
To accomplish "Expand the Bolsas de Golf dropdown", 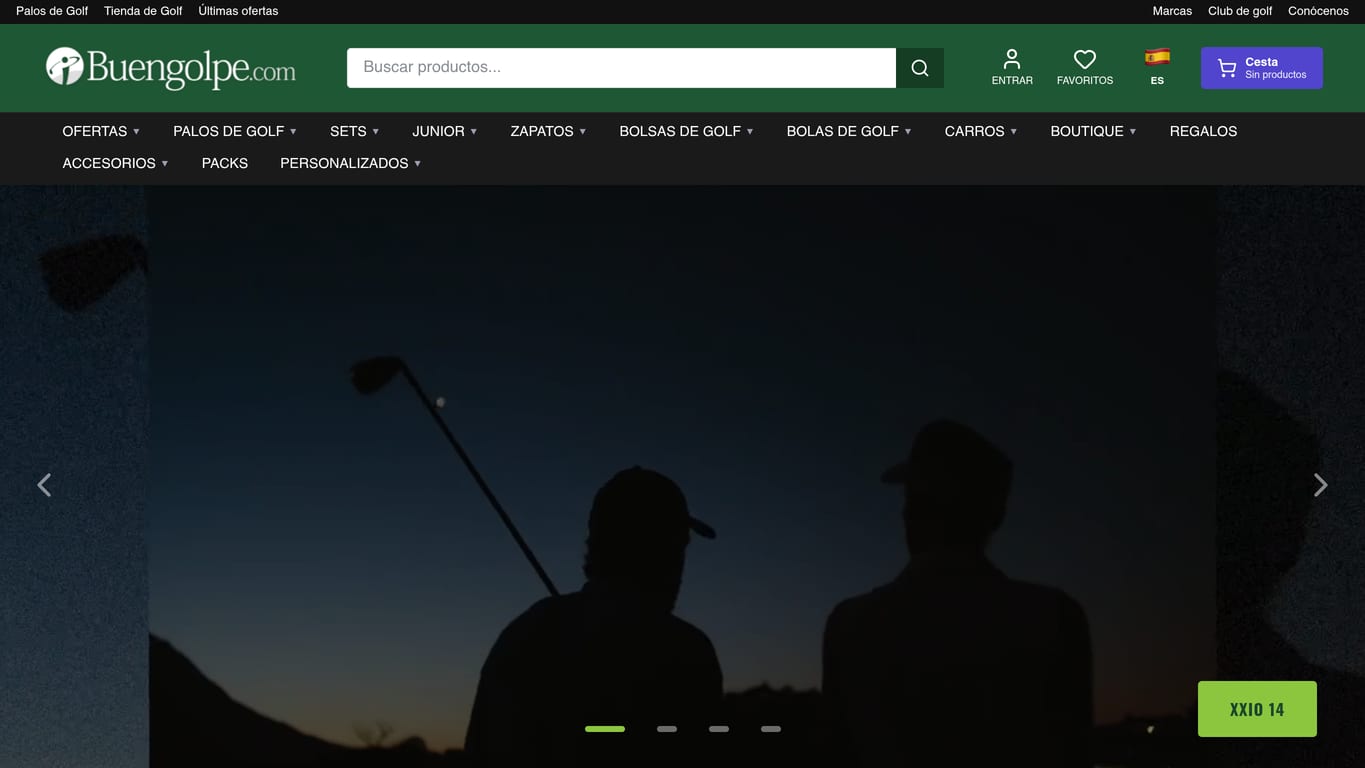I will point(686,131).
